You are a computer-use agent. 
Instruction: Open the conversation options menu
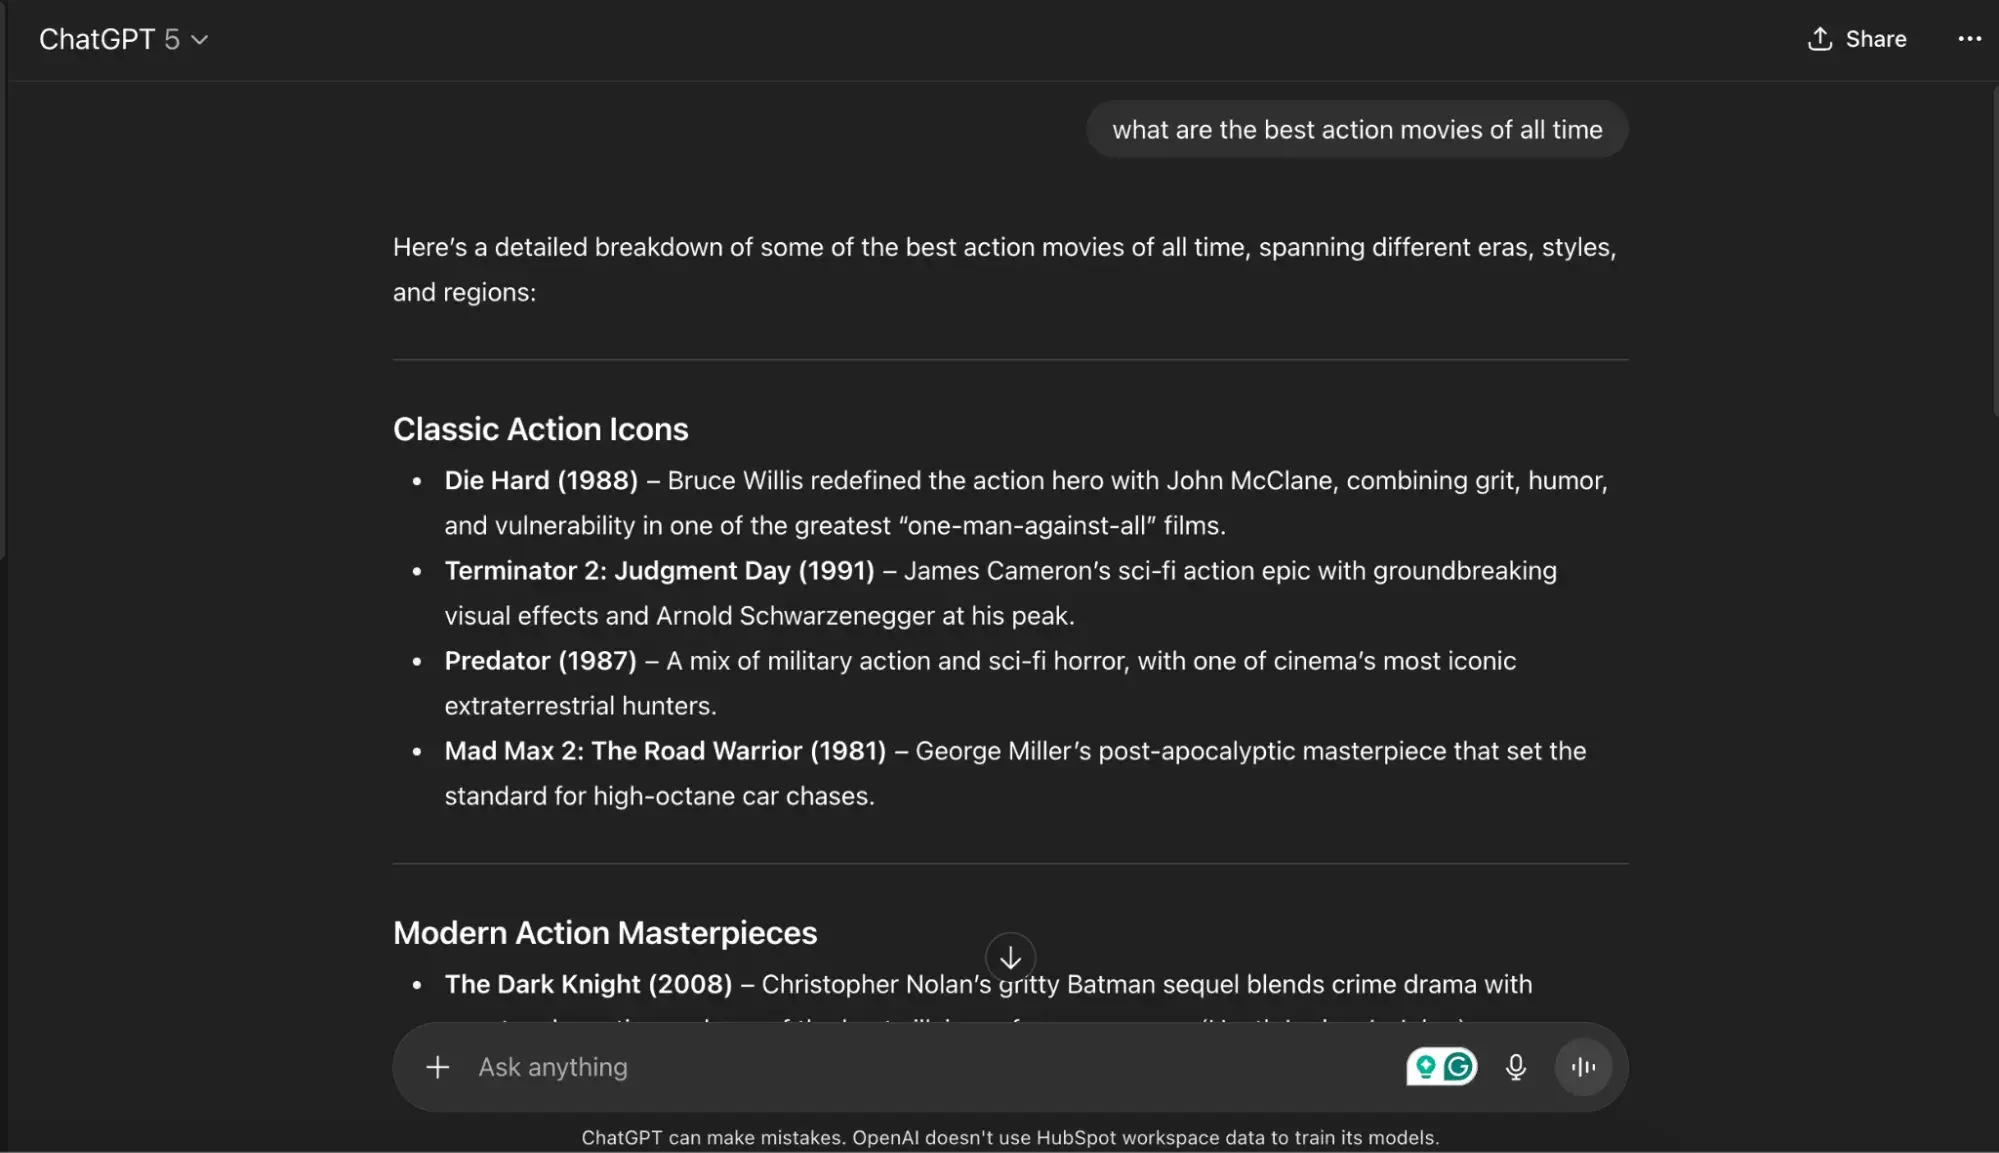pyautogui.click(x=1969, y=39)
